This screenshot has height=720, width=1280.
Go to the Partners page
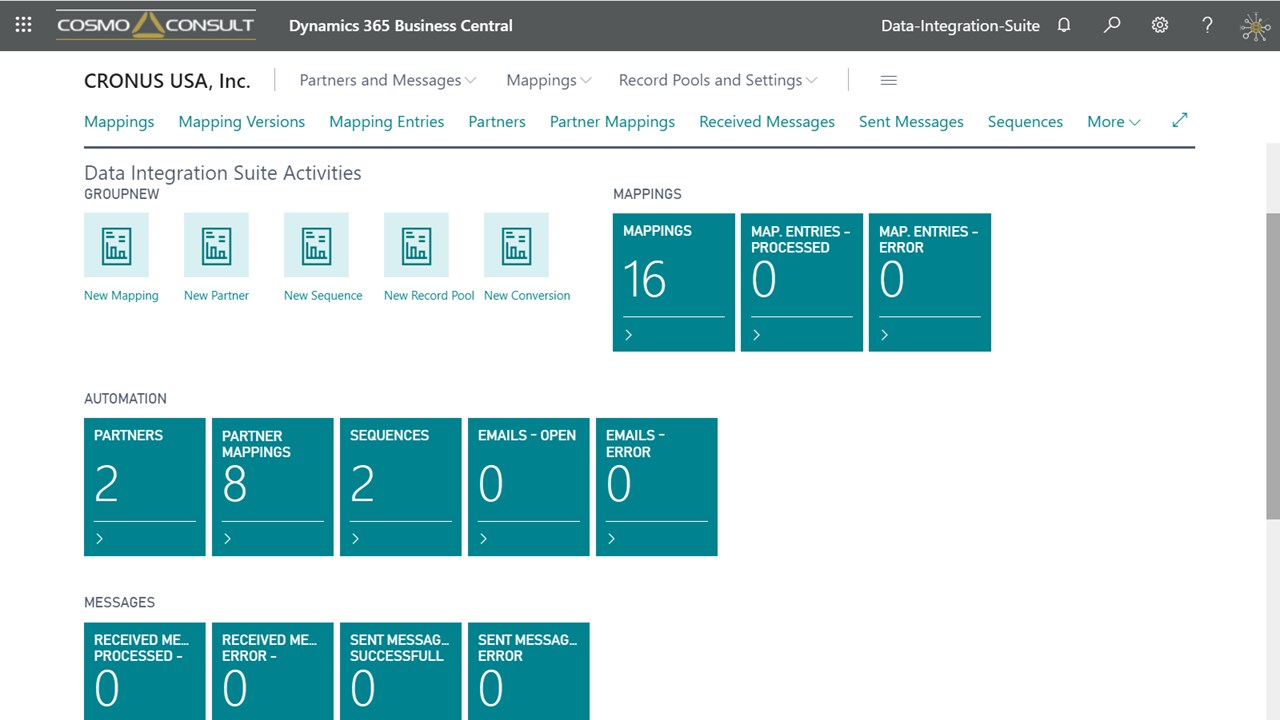(497, 122)
